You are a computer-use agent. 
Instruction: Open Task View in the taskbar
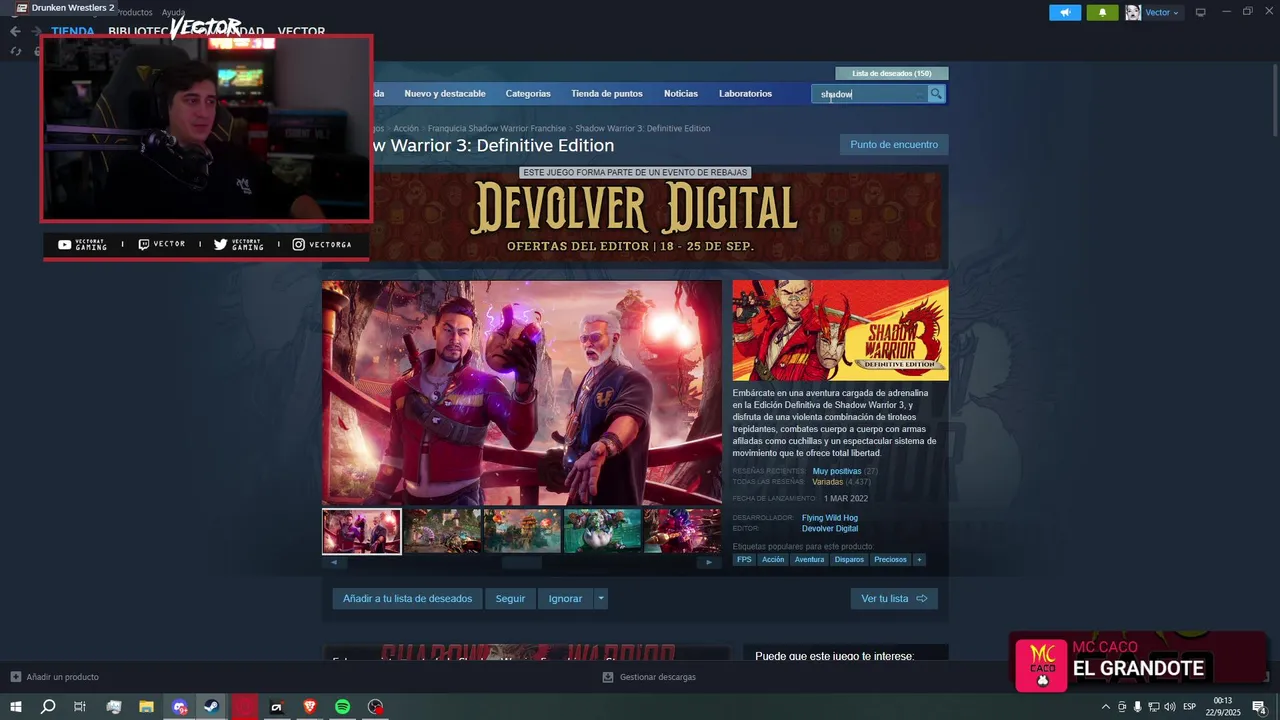(80, 707)
